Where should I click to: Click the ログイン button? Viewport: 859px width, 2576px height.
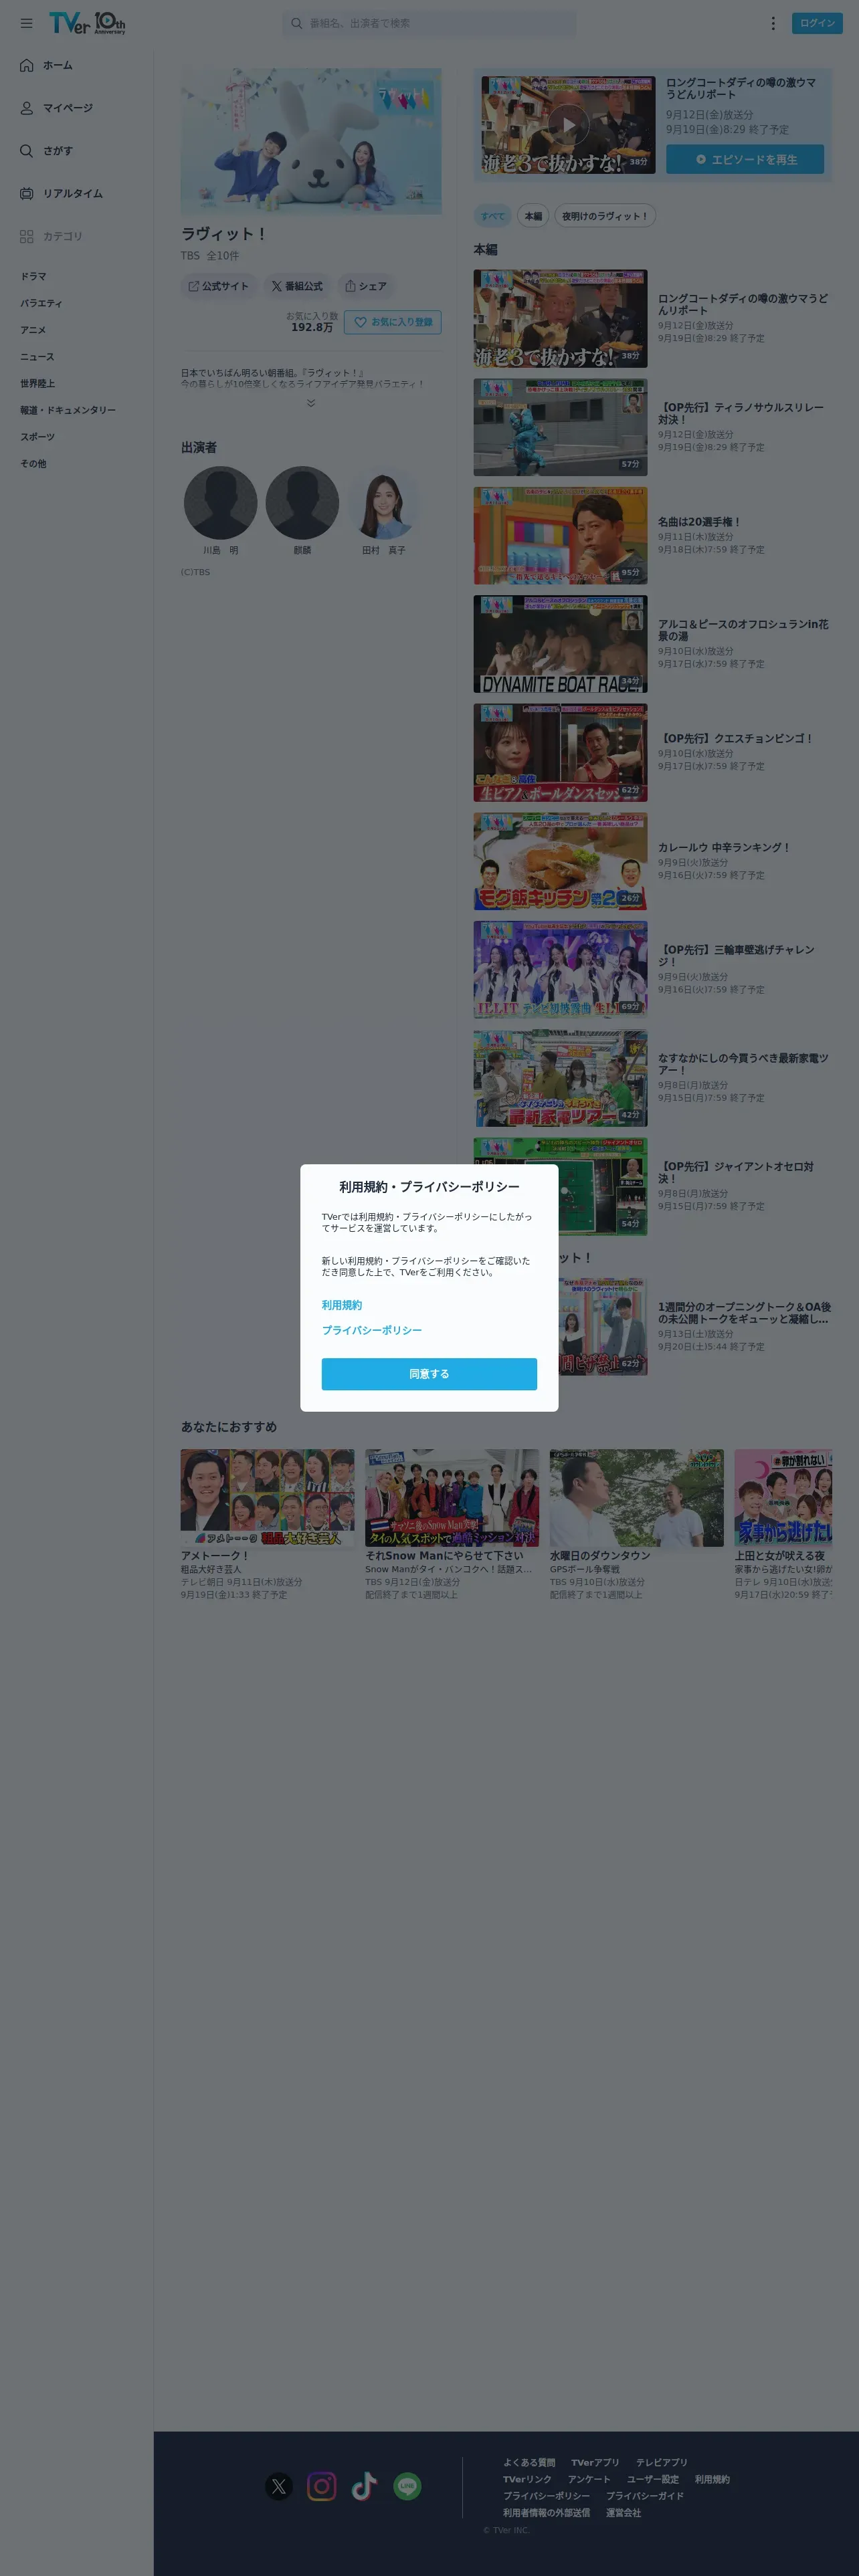coord(817,23)
